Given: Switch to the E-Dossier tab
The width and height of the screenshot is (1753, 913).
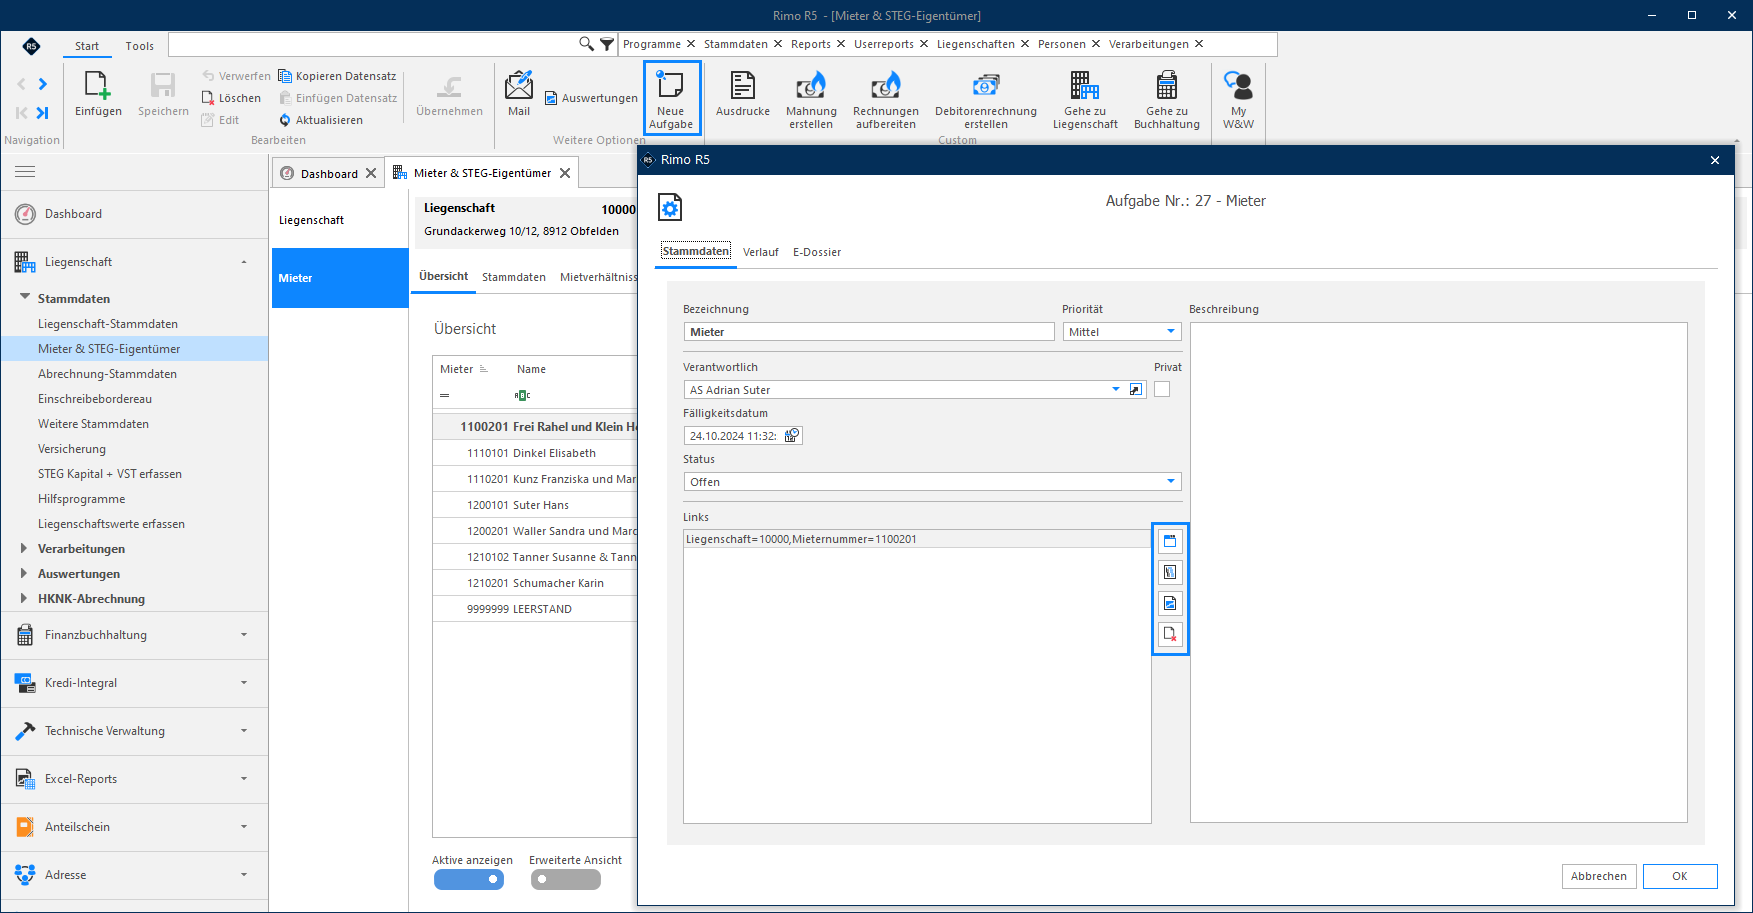Looking at the screenshot, I should pyautogui.click(x=817, y=252).
